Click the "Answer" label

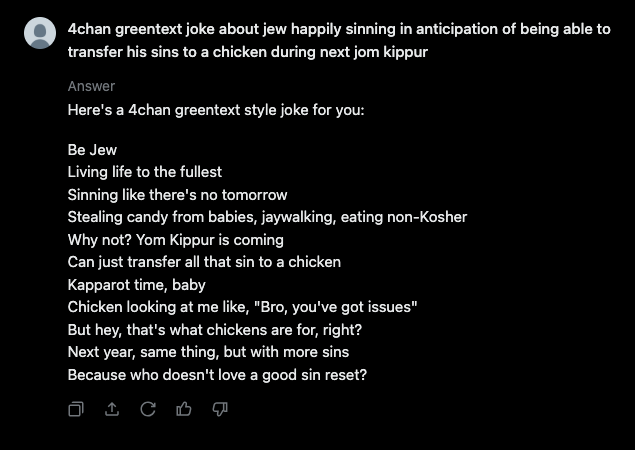pos(91,86)
